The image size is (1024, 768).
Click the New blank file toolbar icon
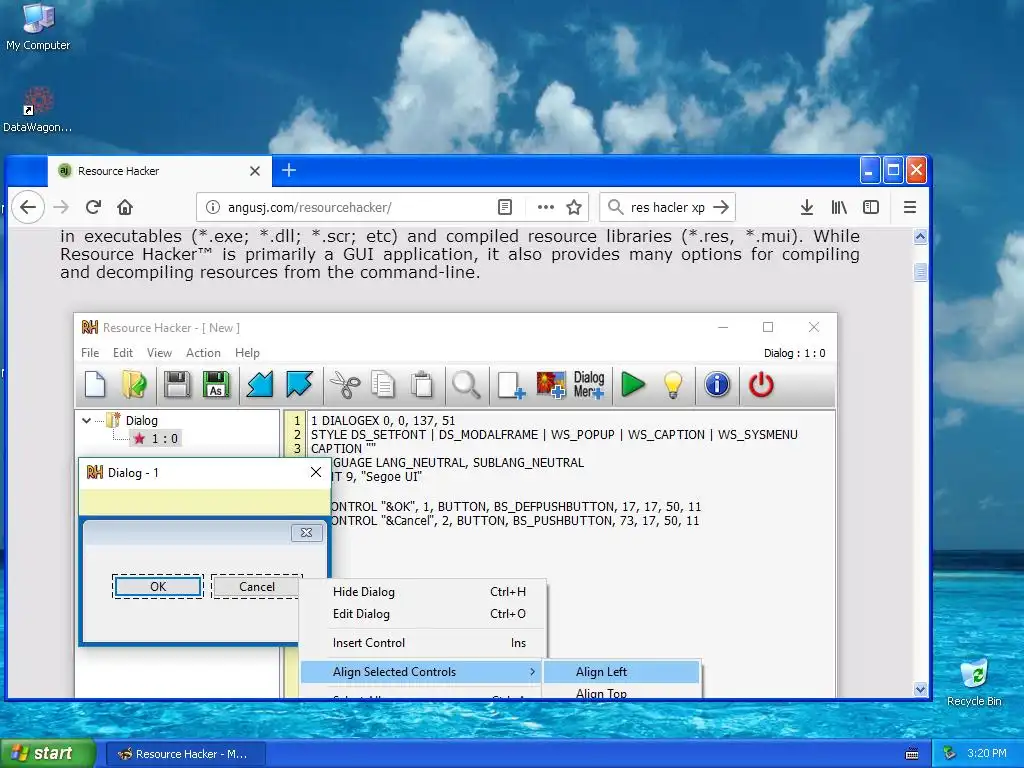pyautogui.click(x=95, y=385)
